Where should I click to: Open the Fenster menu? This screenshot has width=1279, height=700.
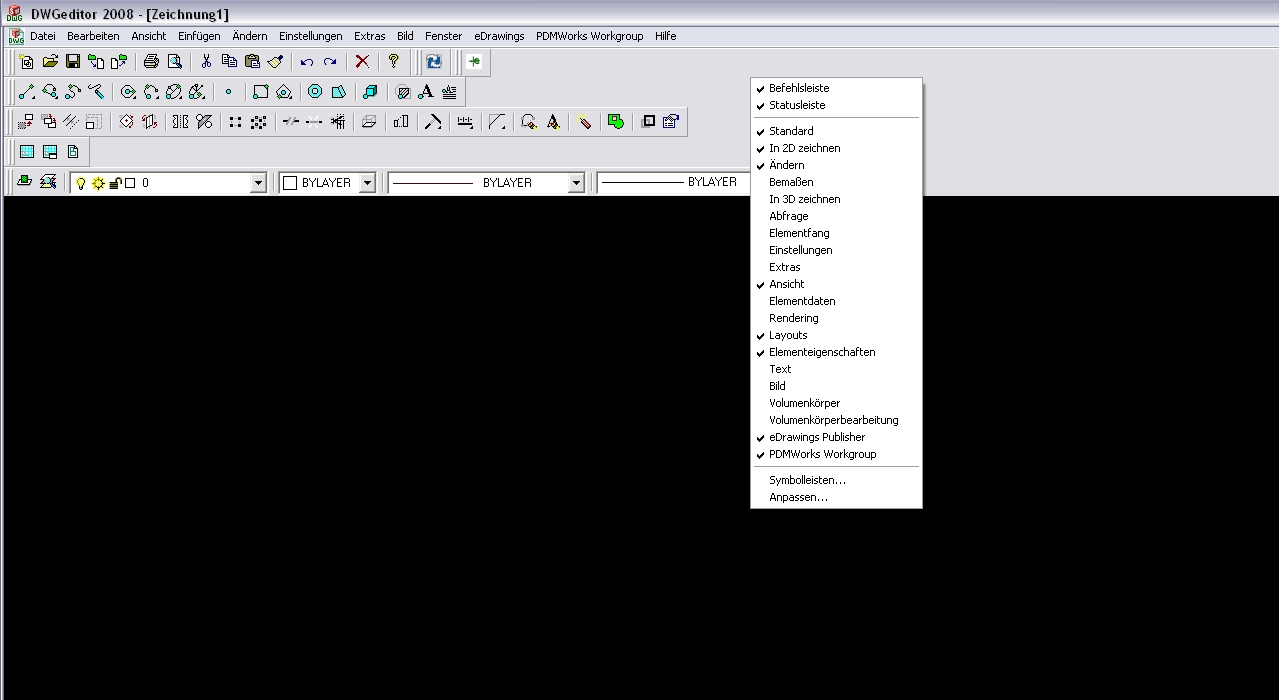pyautogui.click(x=443, y=36)
